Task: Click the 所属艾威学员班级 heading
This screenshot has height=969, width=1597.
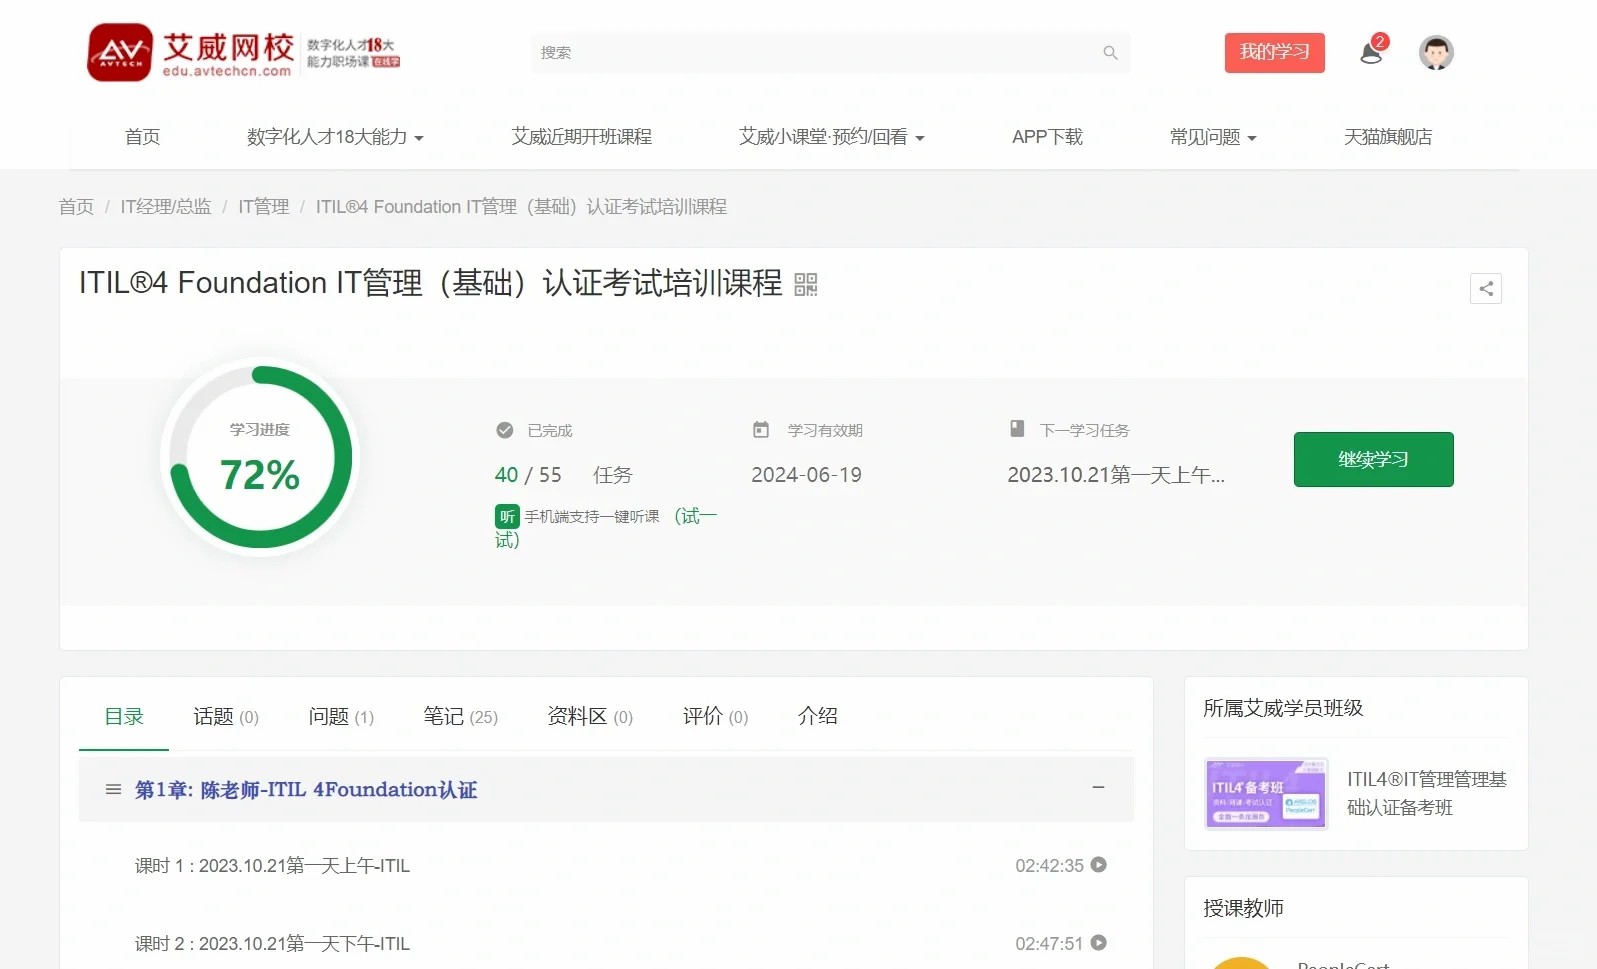Action: pos(1283,708)
